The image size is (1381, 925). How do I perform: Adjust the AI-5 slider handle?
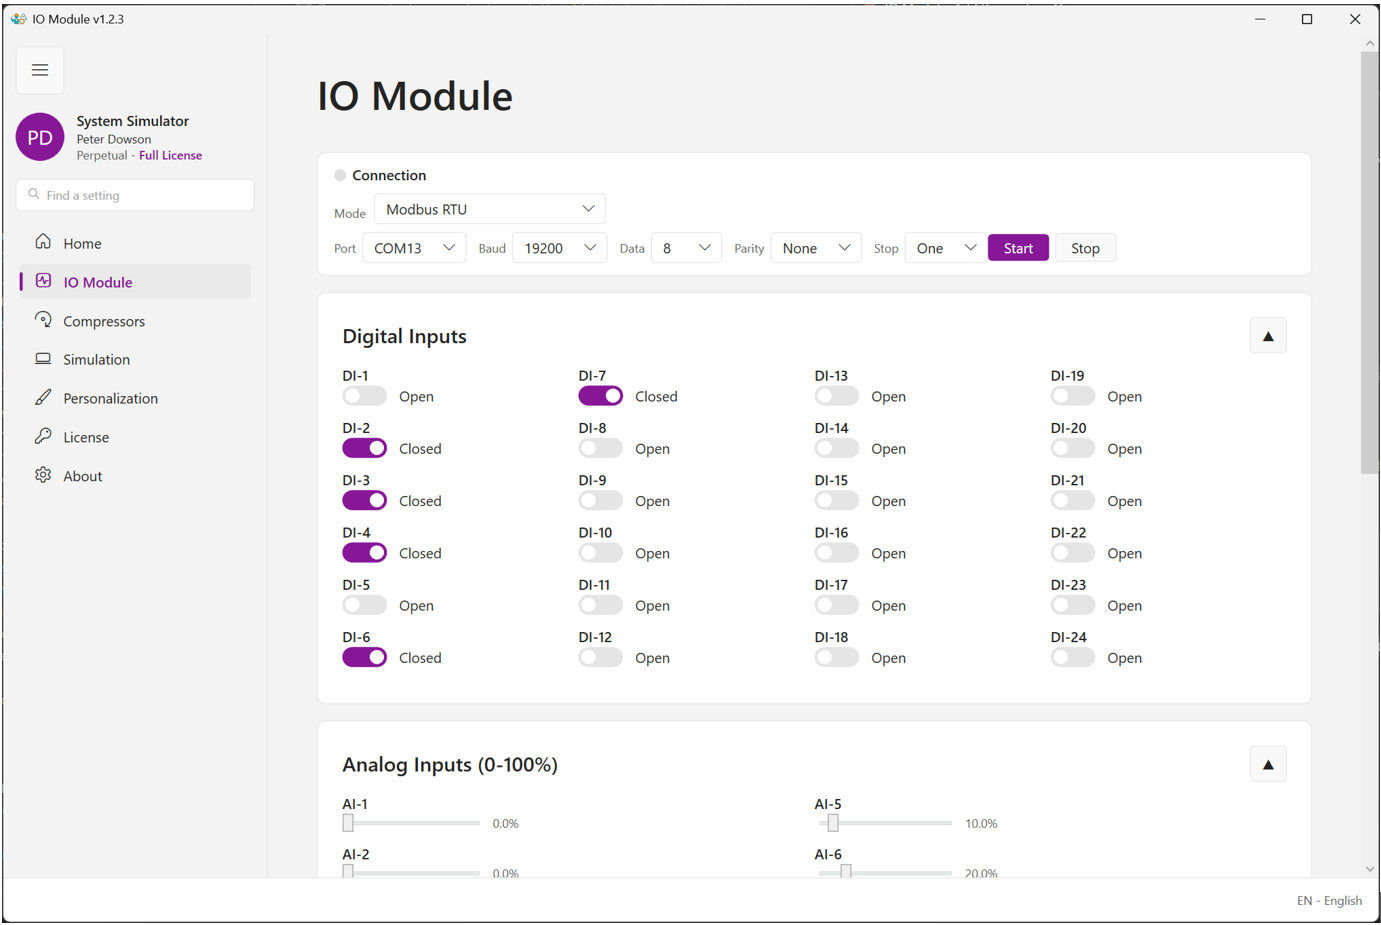(x=832, y=822)
